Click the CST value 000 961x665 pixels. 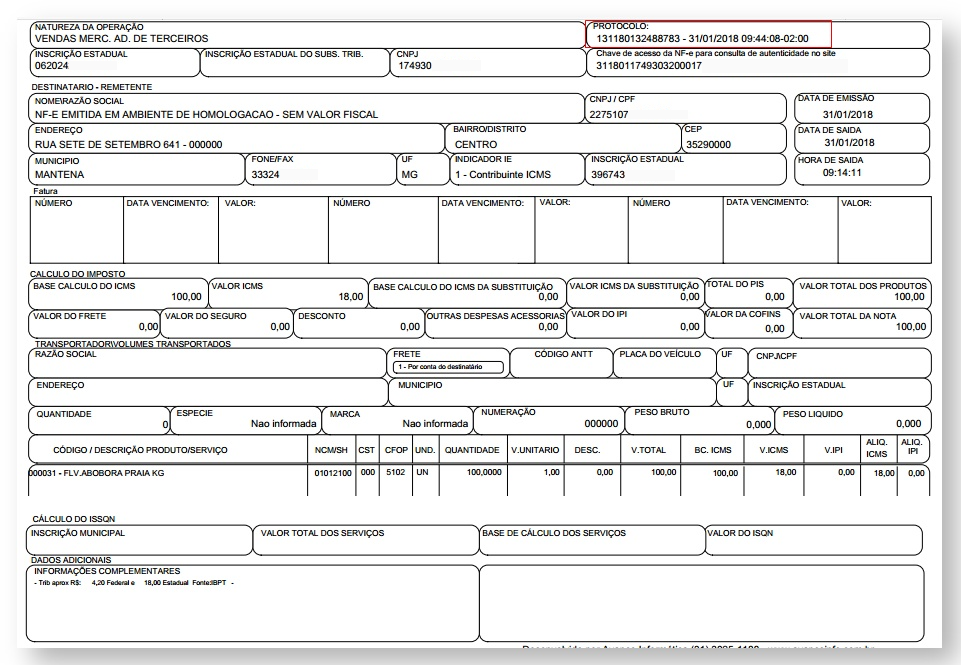pyautogui.click(x=368, y=473)
